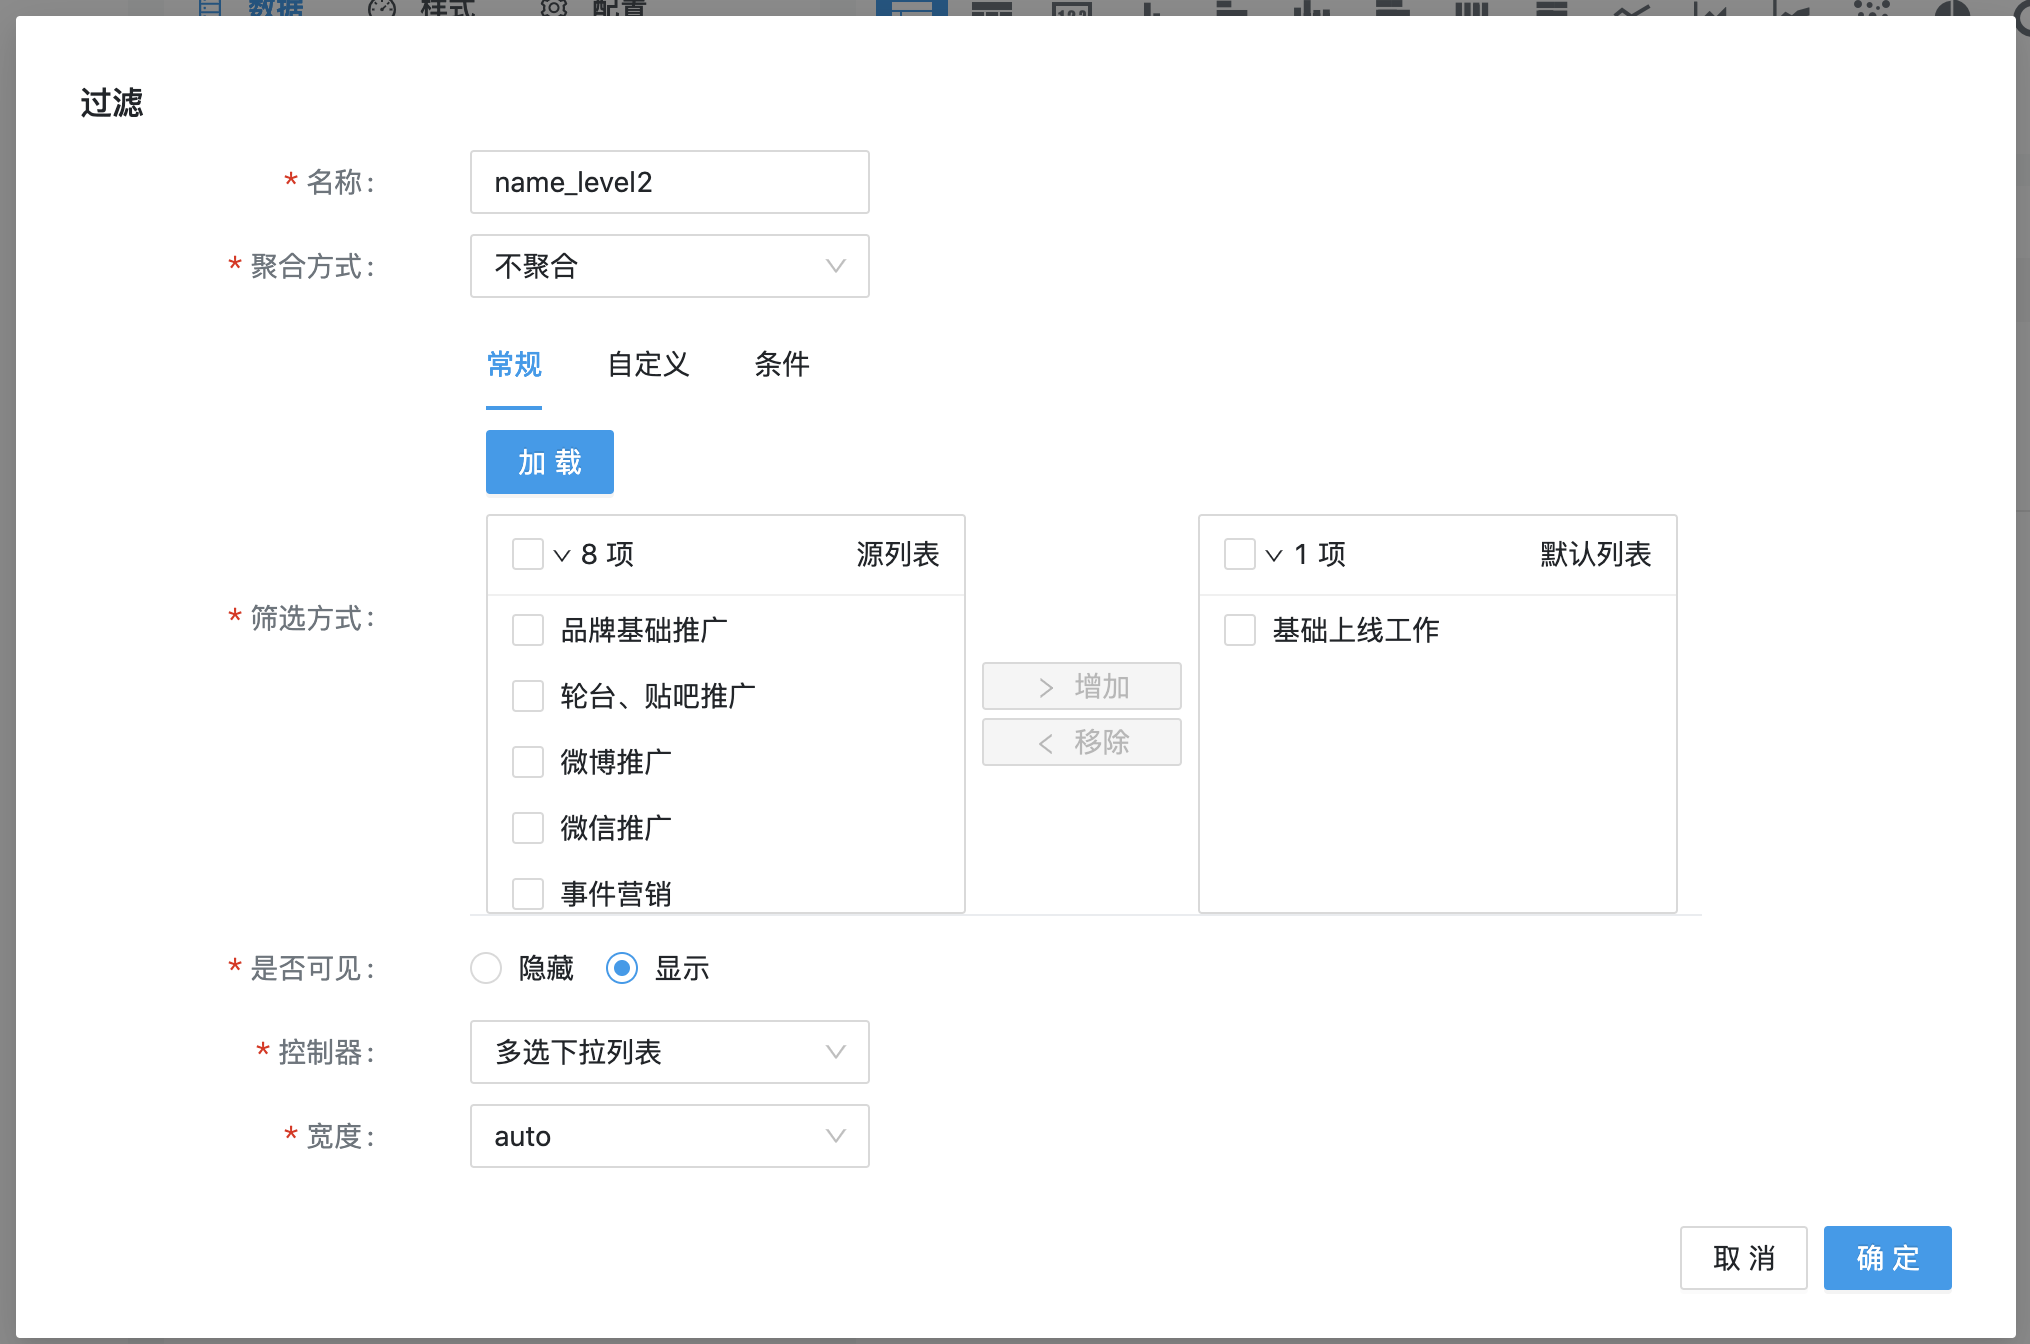The width and height of the screenshot is (2030, 1344).
Task: Click the 取消 button
Action: point(1743,1258)
